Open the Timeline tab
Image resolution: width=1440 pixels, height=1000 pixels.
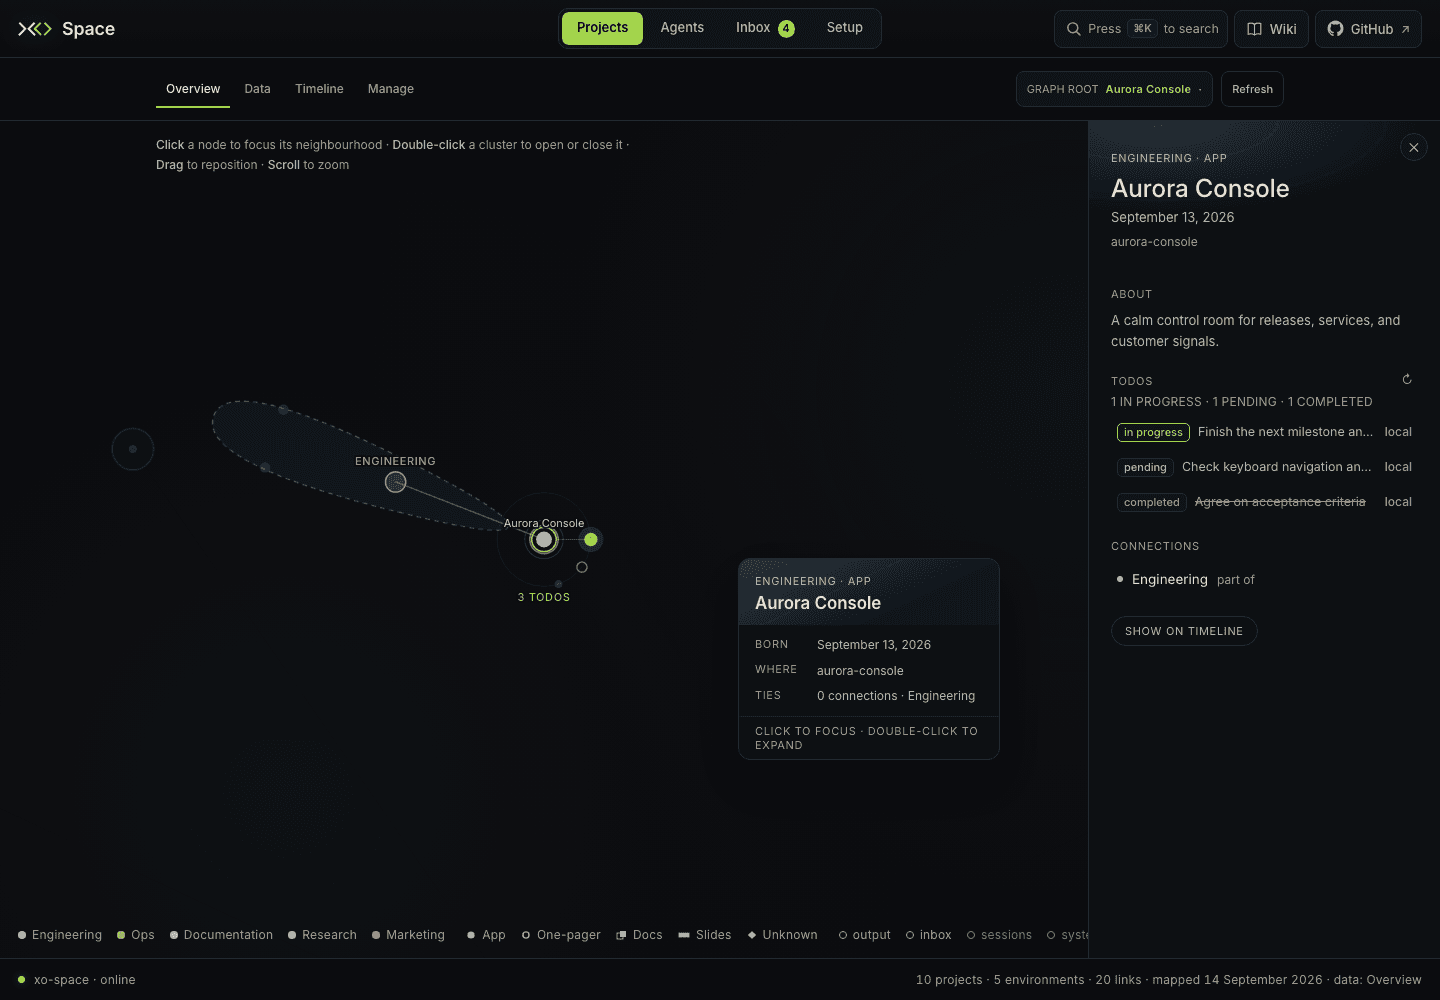[319, 89]
